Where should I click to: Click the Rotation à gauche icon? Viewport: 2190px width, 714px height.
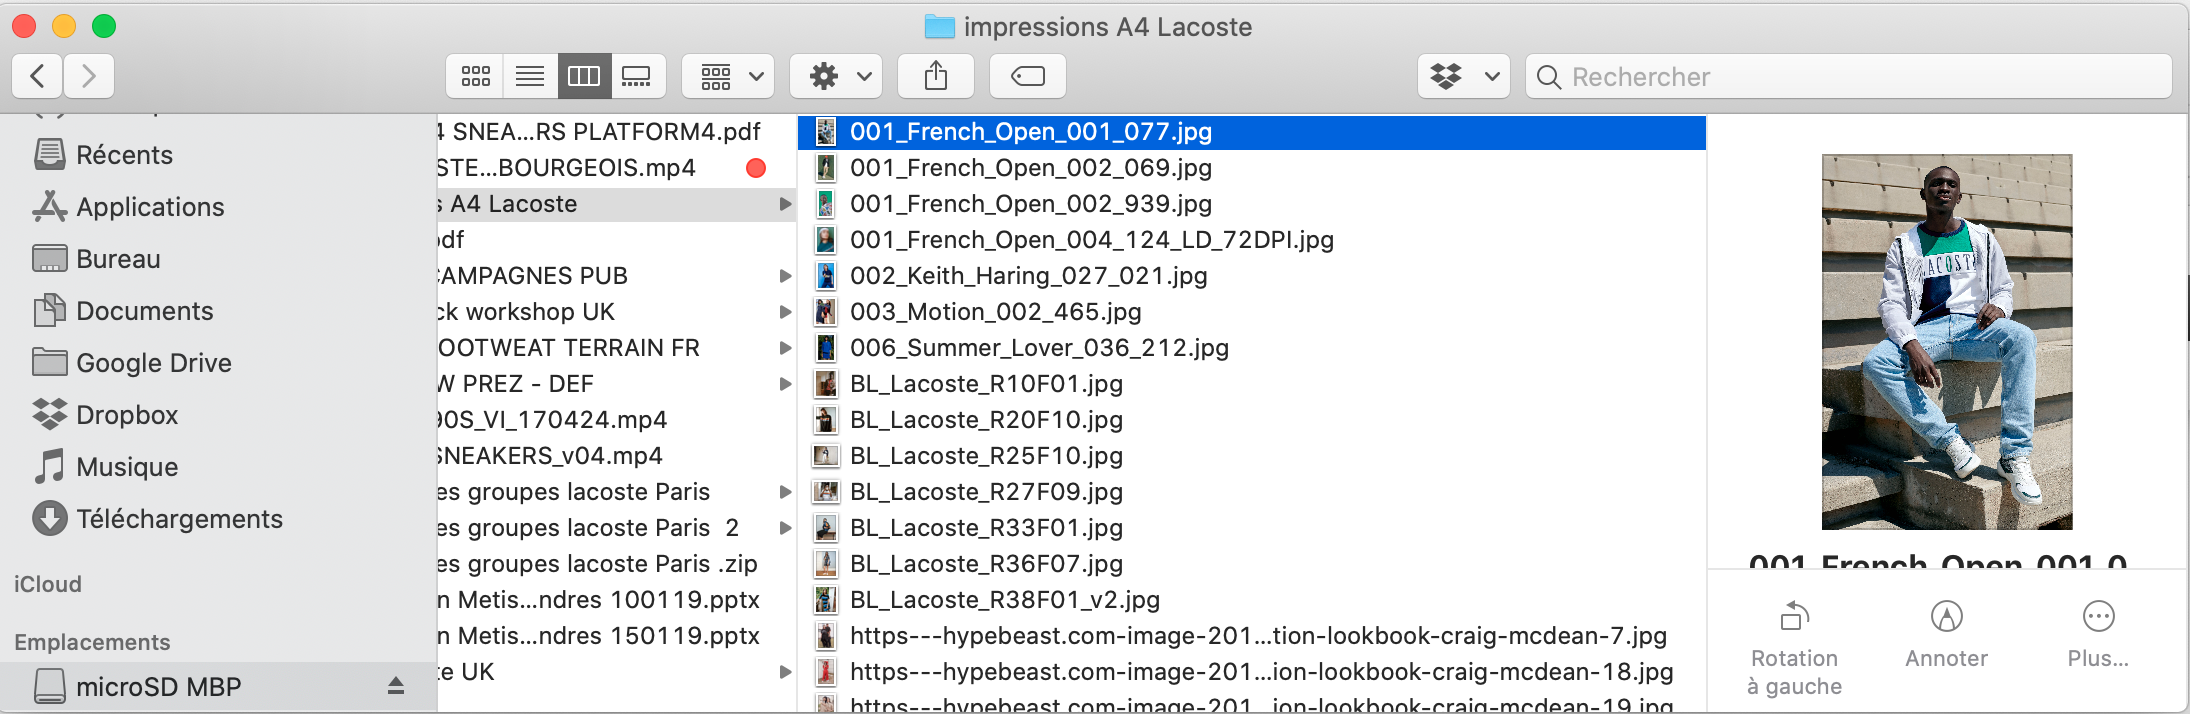click(x=1795, y=617)
